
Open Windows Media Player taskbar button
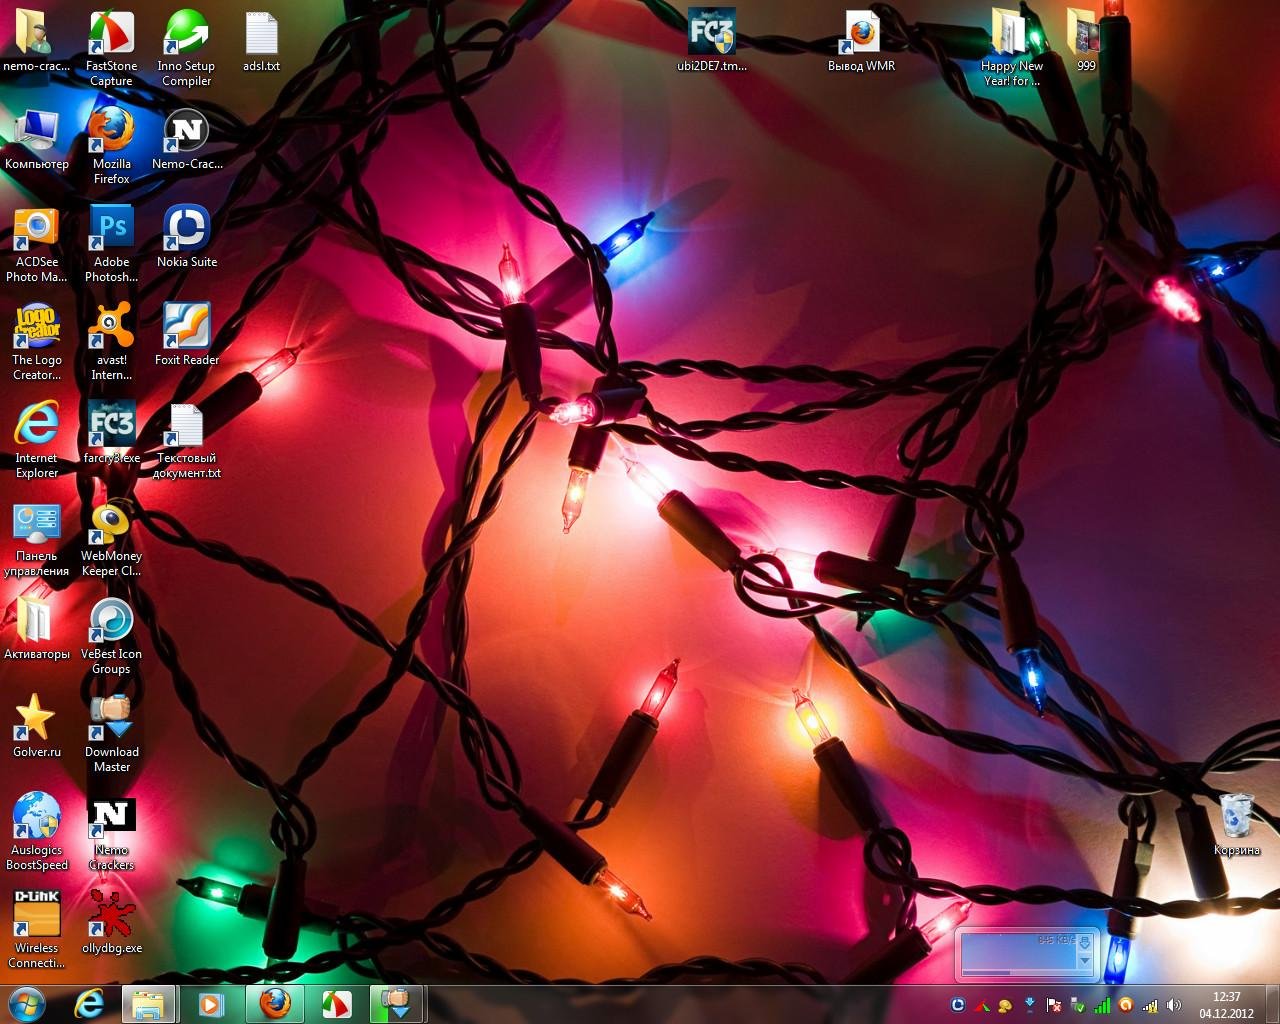pyautogui.click(x=210, y=1004)
